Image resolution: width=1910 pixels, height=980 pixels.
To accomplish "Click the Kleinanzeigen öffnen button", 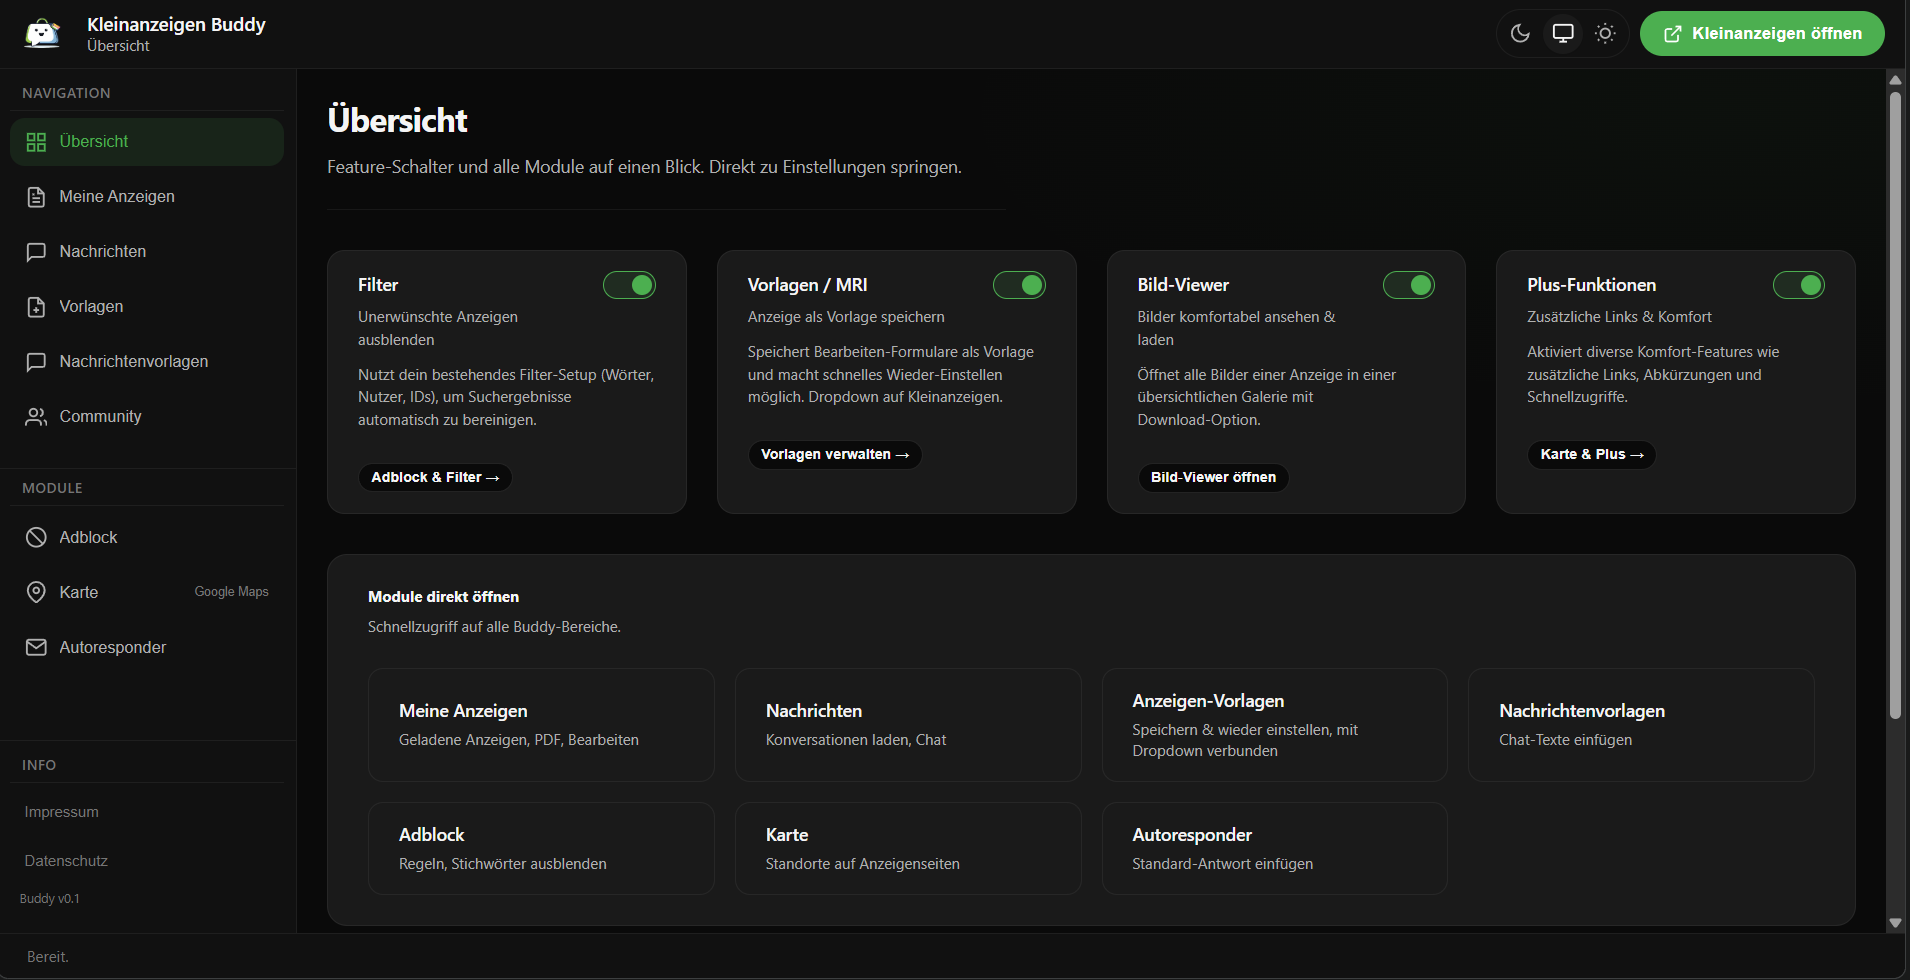I will (x=1761, y=33).
